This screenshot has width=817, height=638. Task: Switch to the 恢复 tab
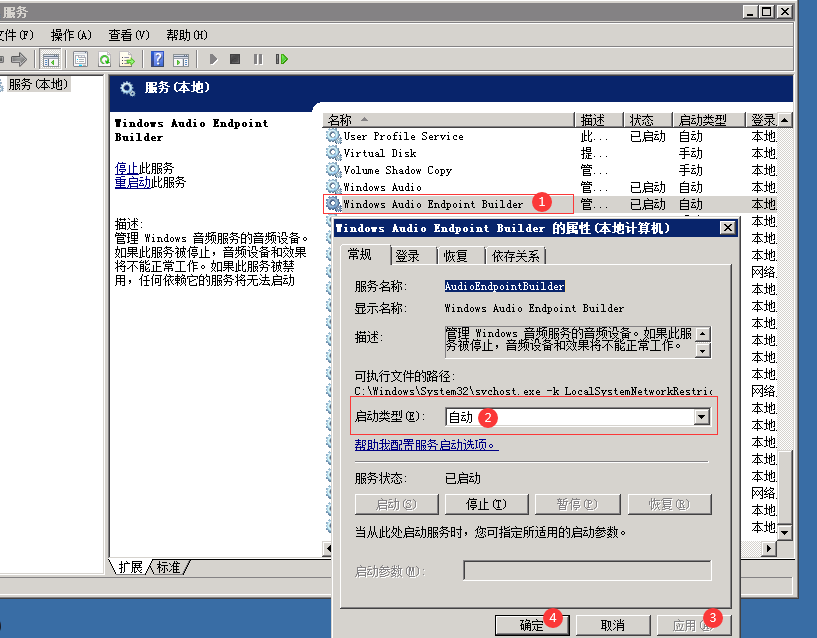(460, 256)
